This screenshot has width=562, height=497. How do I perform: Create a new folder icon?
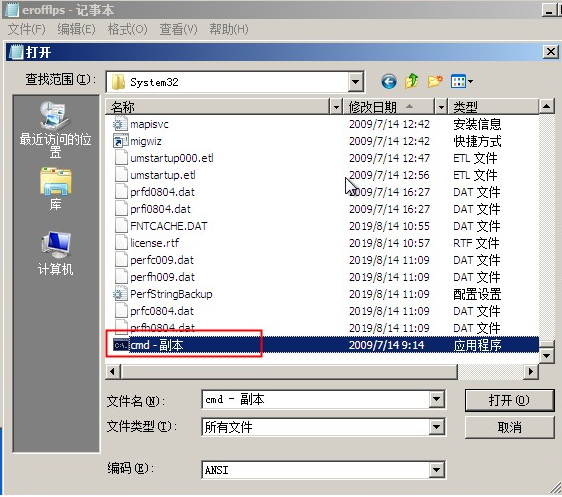click(435, 81)
